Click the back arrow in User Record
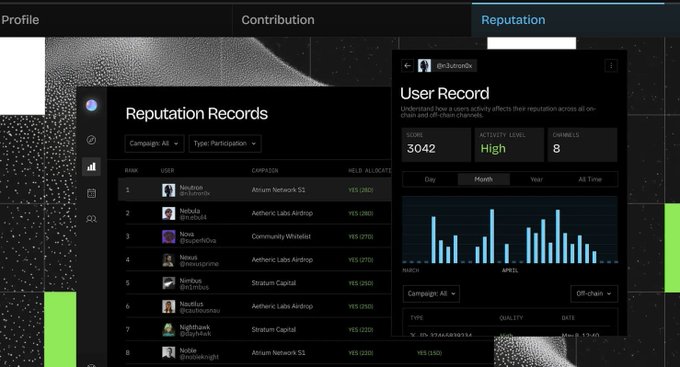This screenshot has width=680, height=367. point(407,66)
